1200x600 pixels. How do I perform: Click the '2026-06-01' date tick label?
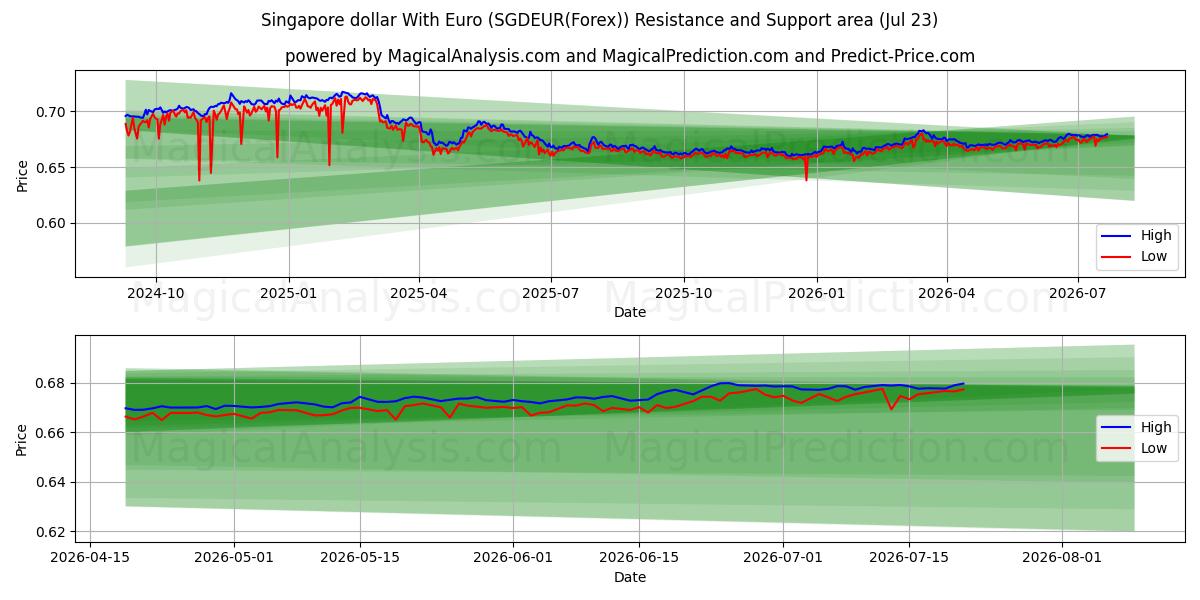tap(513, 558)
